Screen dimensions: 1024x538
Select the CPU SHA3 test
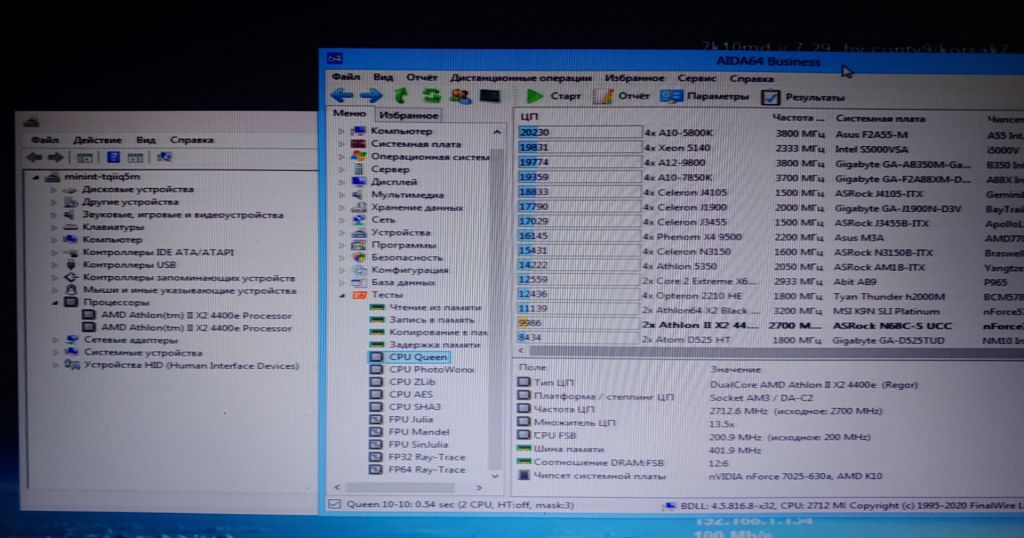[x=415, y=407]
